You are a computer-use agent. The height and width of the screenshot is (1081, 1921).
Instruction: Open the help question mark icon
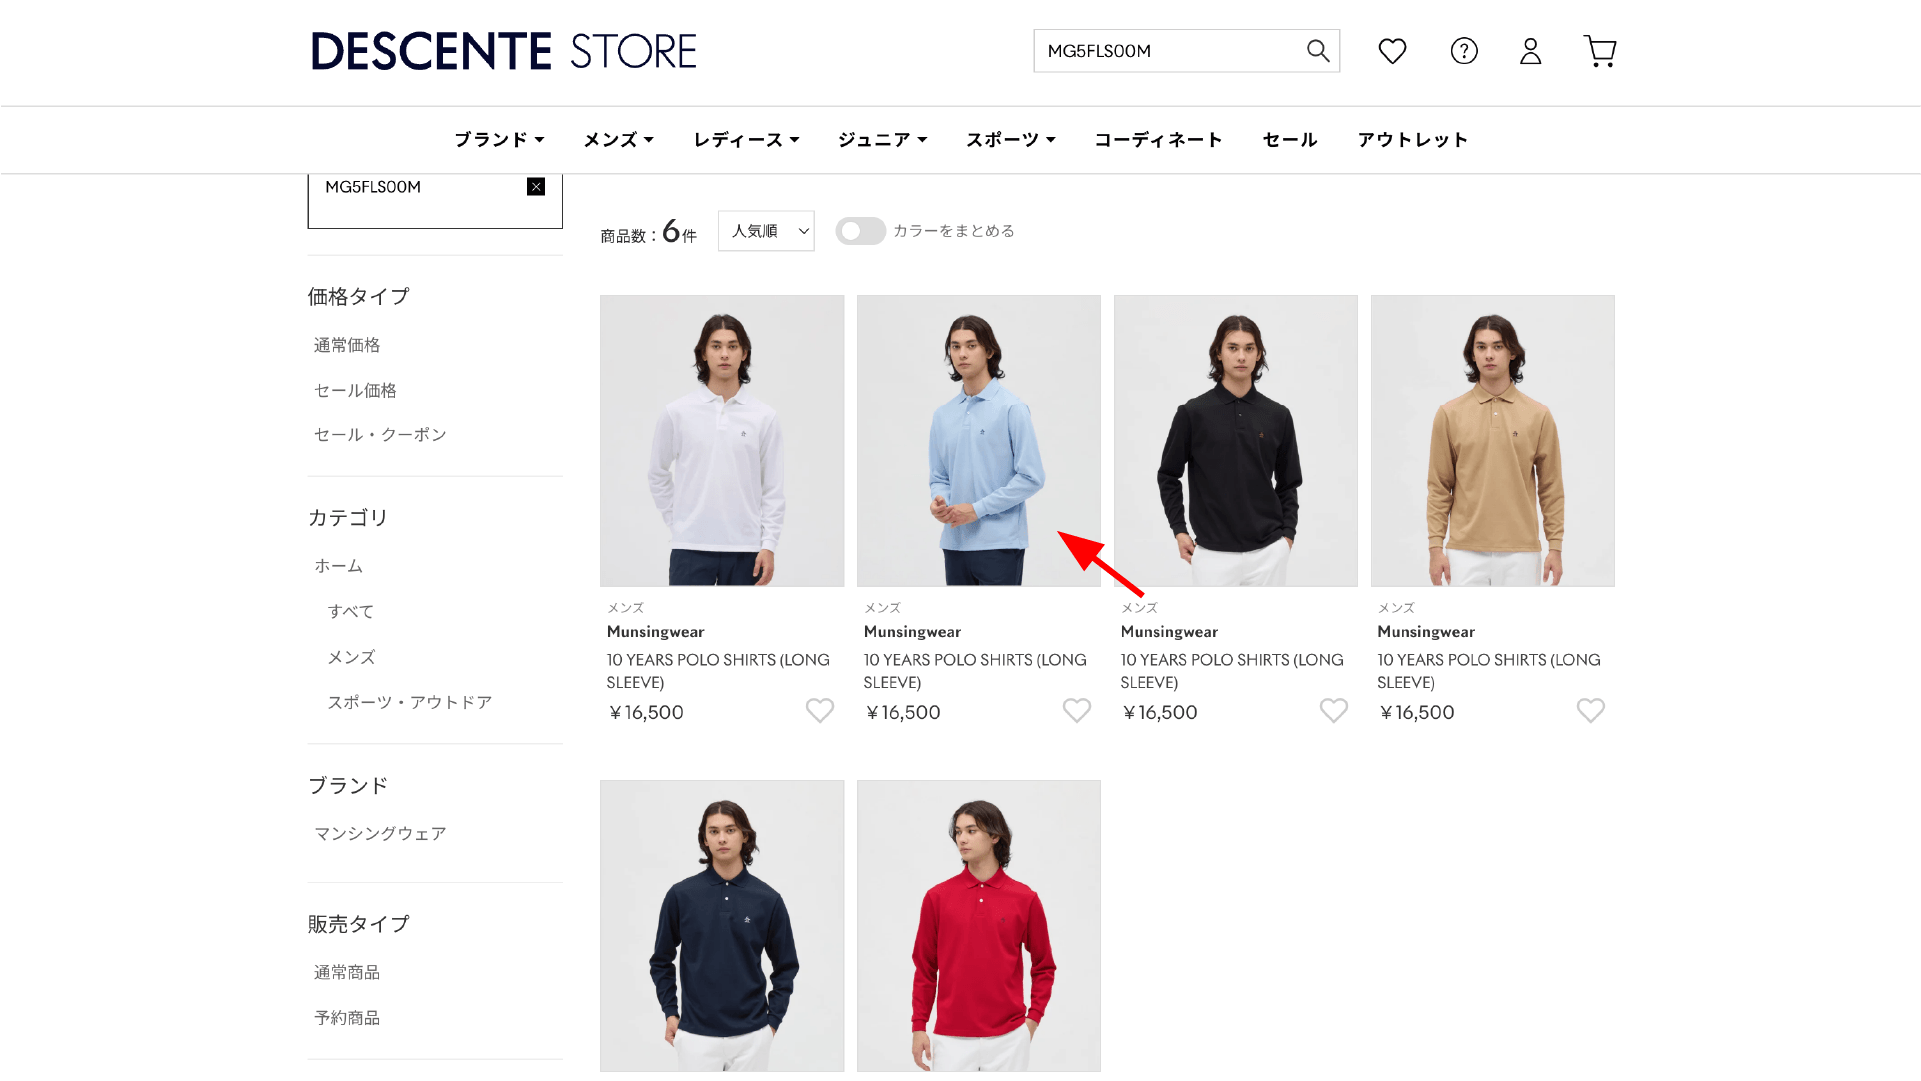[x=1464, y=51]
